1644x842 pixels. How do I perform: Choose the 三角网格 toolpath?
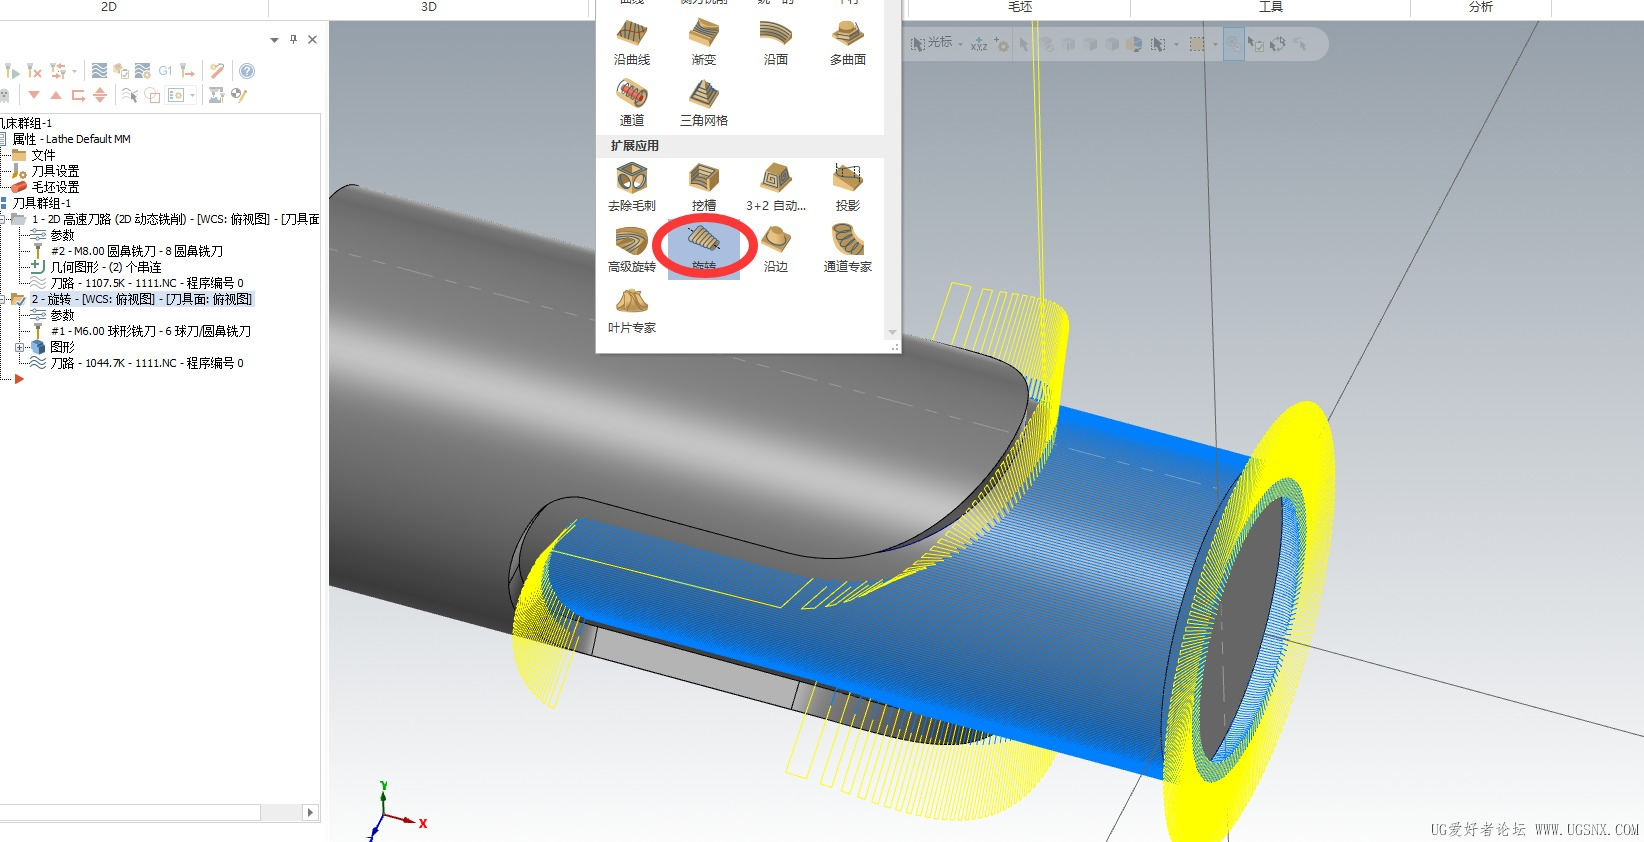coord(704,104)
